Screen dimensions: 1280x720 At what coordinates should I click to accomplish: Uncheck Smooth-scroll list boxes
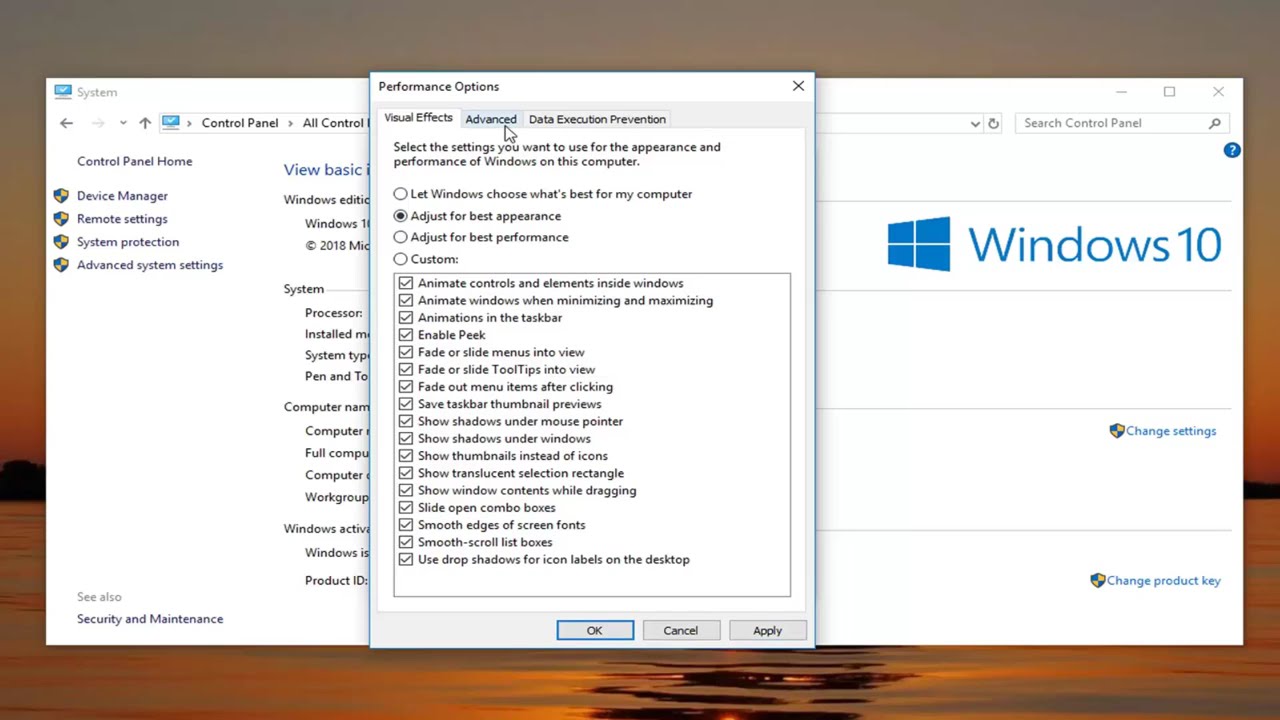(x=406, y=542)
